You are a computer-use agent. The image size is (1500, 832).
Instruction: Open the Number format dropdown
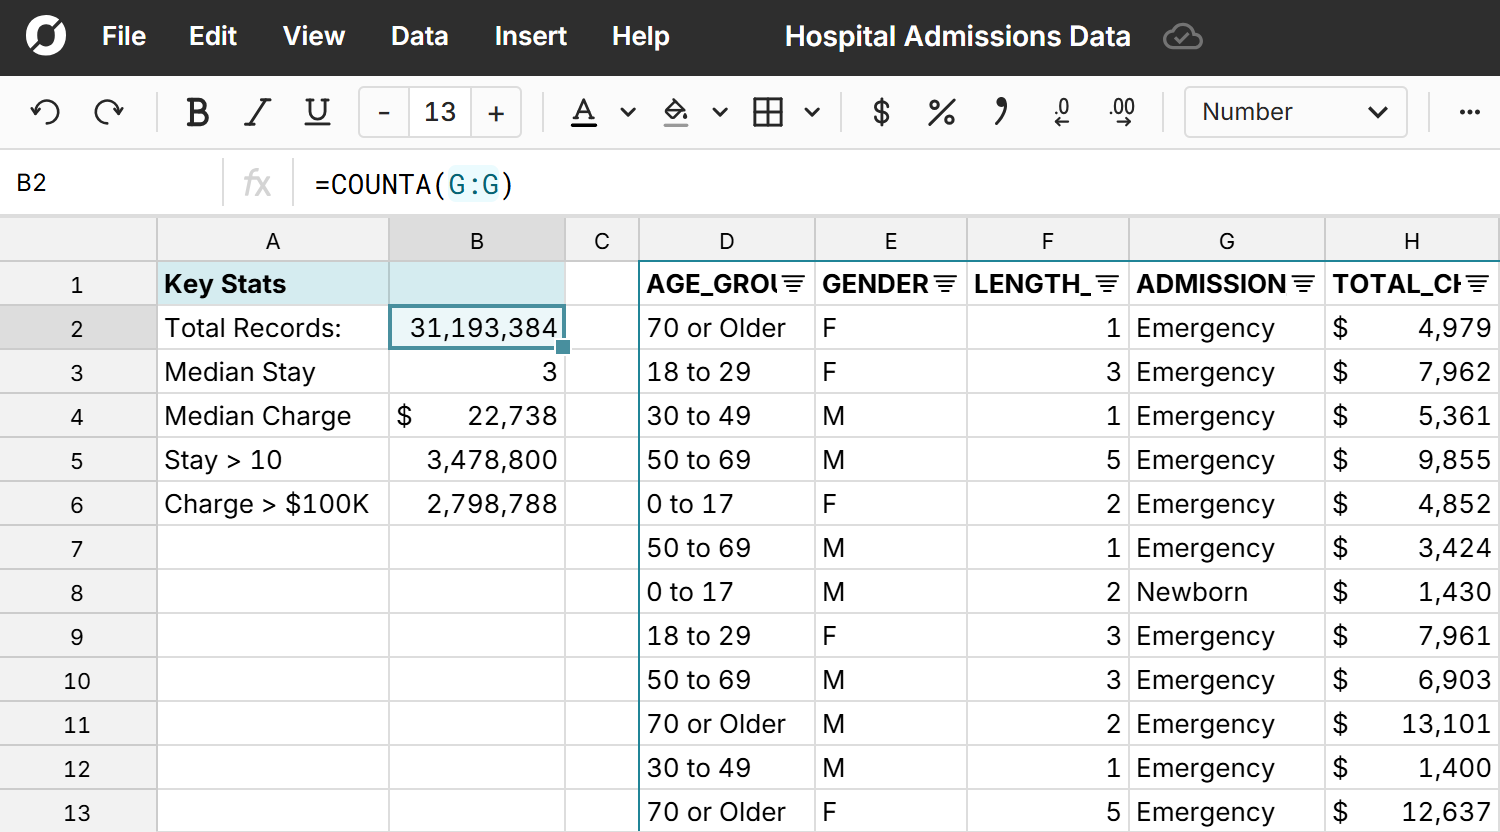point(1295,112)
